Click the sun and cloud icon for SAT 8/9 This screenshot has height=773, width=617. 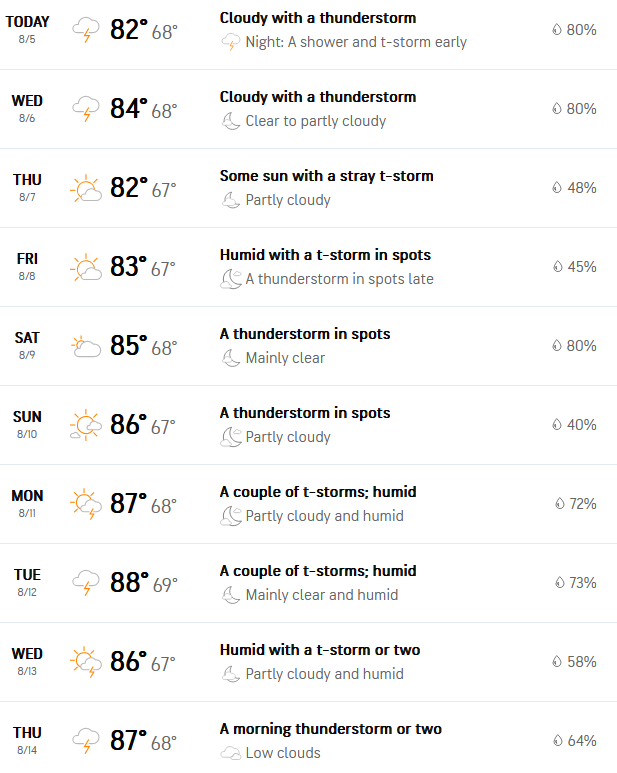[86, 346]
